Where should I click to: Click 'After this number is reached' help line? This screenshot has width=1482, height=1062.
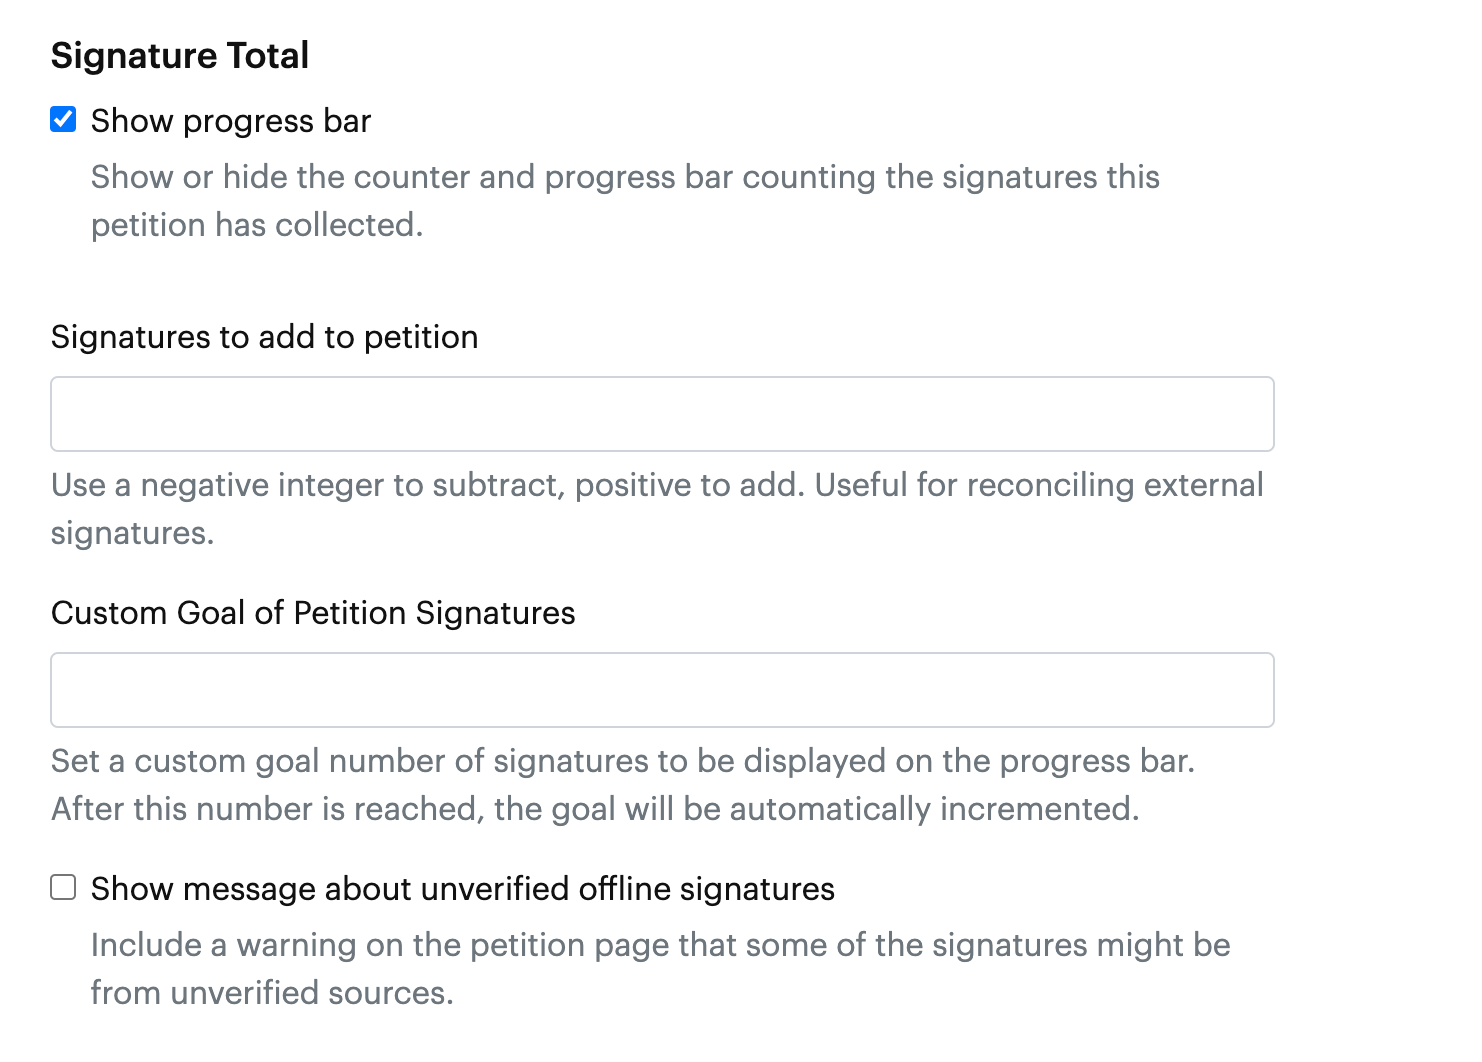pos(595,809)
